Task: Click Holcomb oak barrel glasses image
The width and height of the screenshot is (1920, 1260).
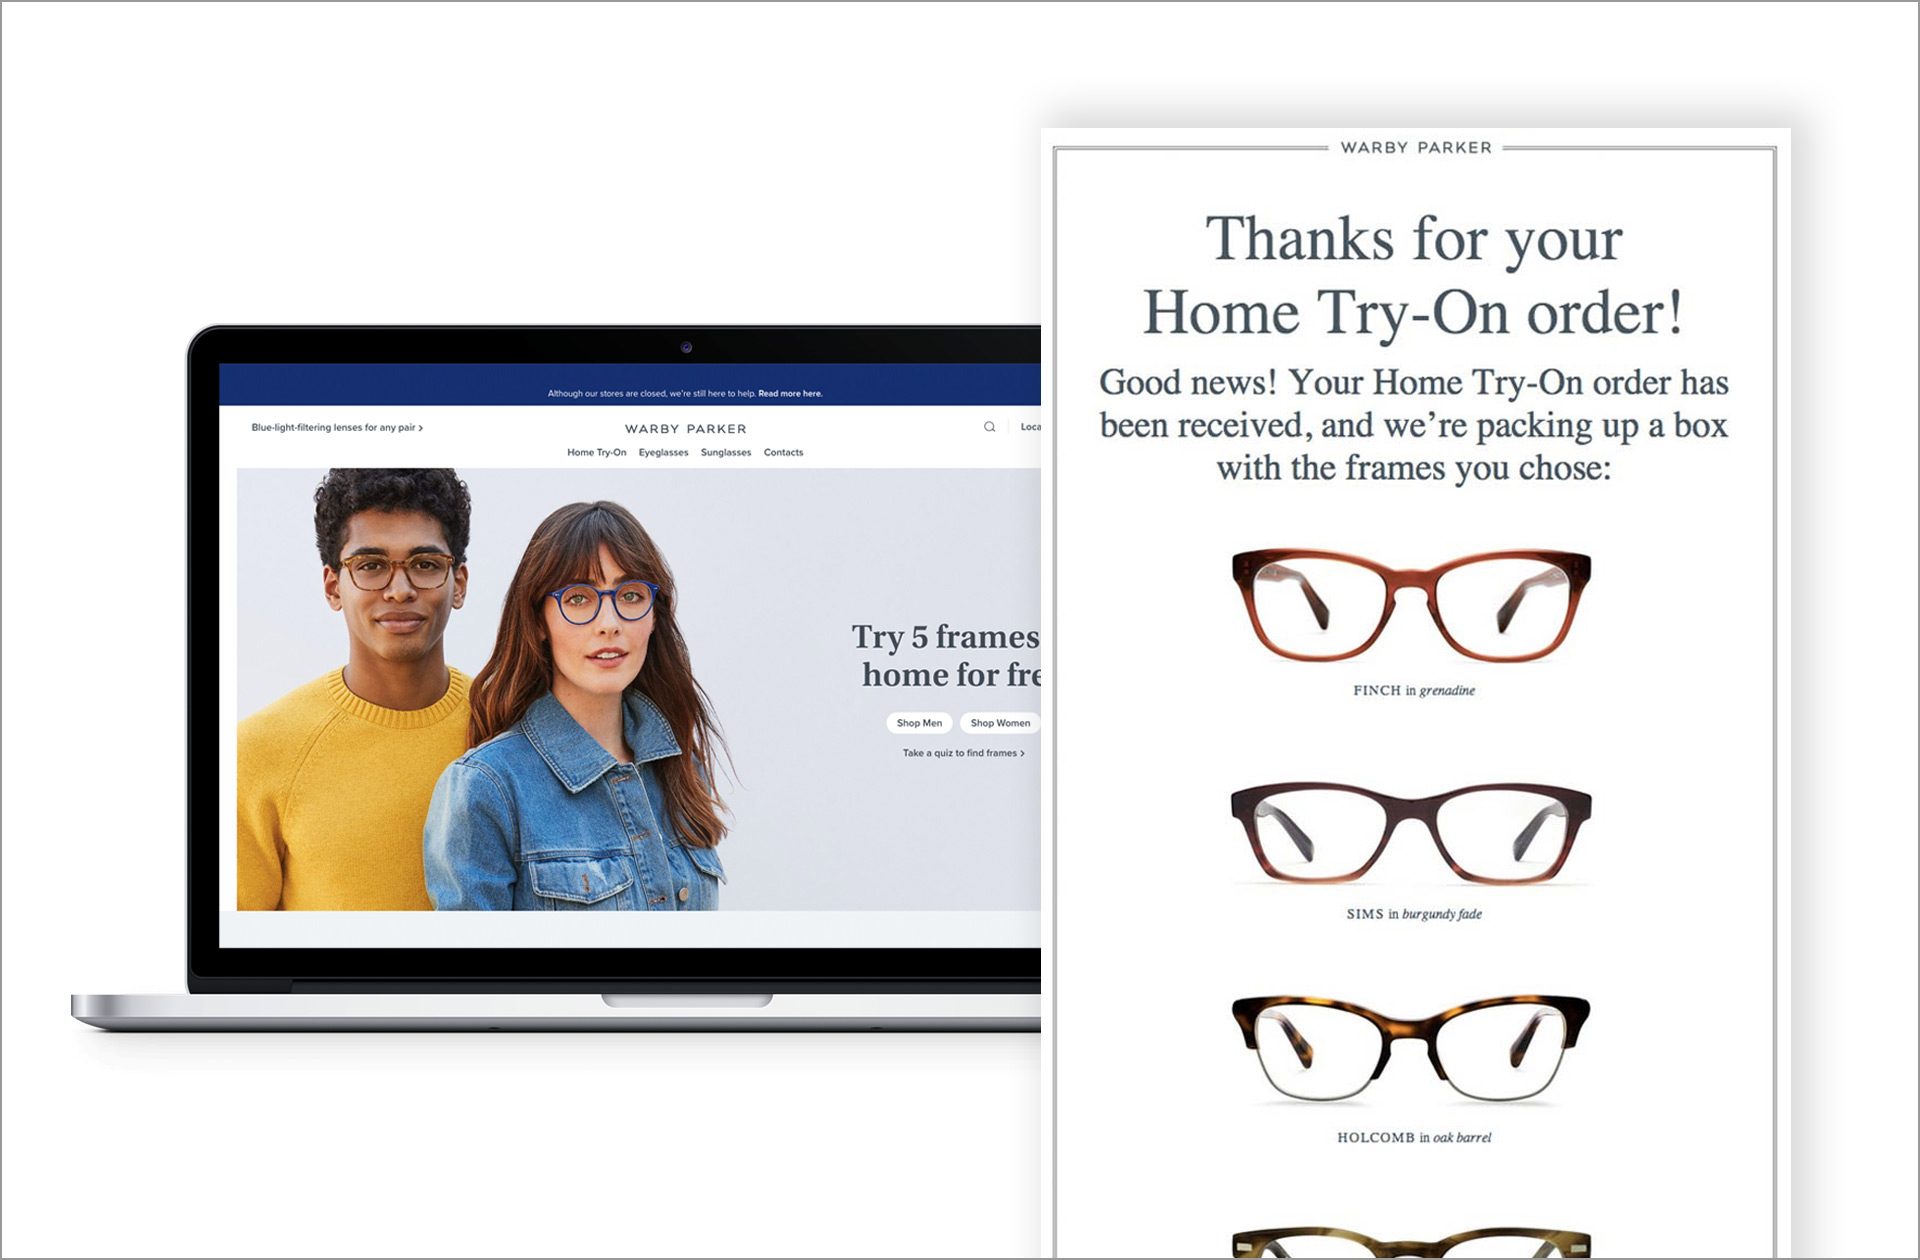Action: click(x=1411, y=1049)
